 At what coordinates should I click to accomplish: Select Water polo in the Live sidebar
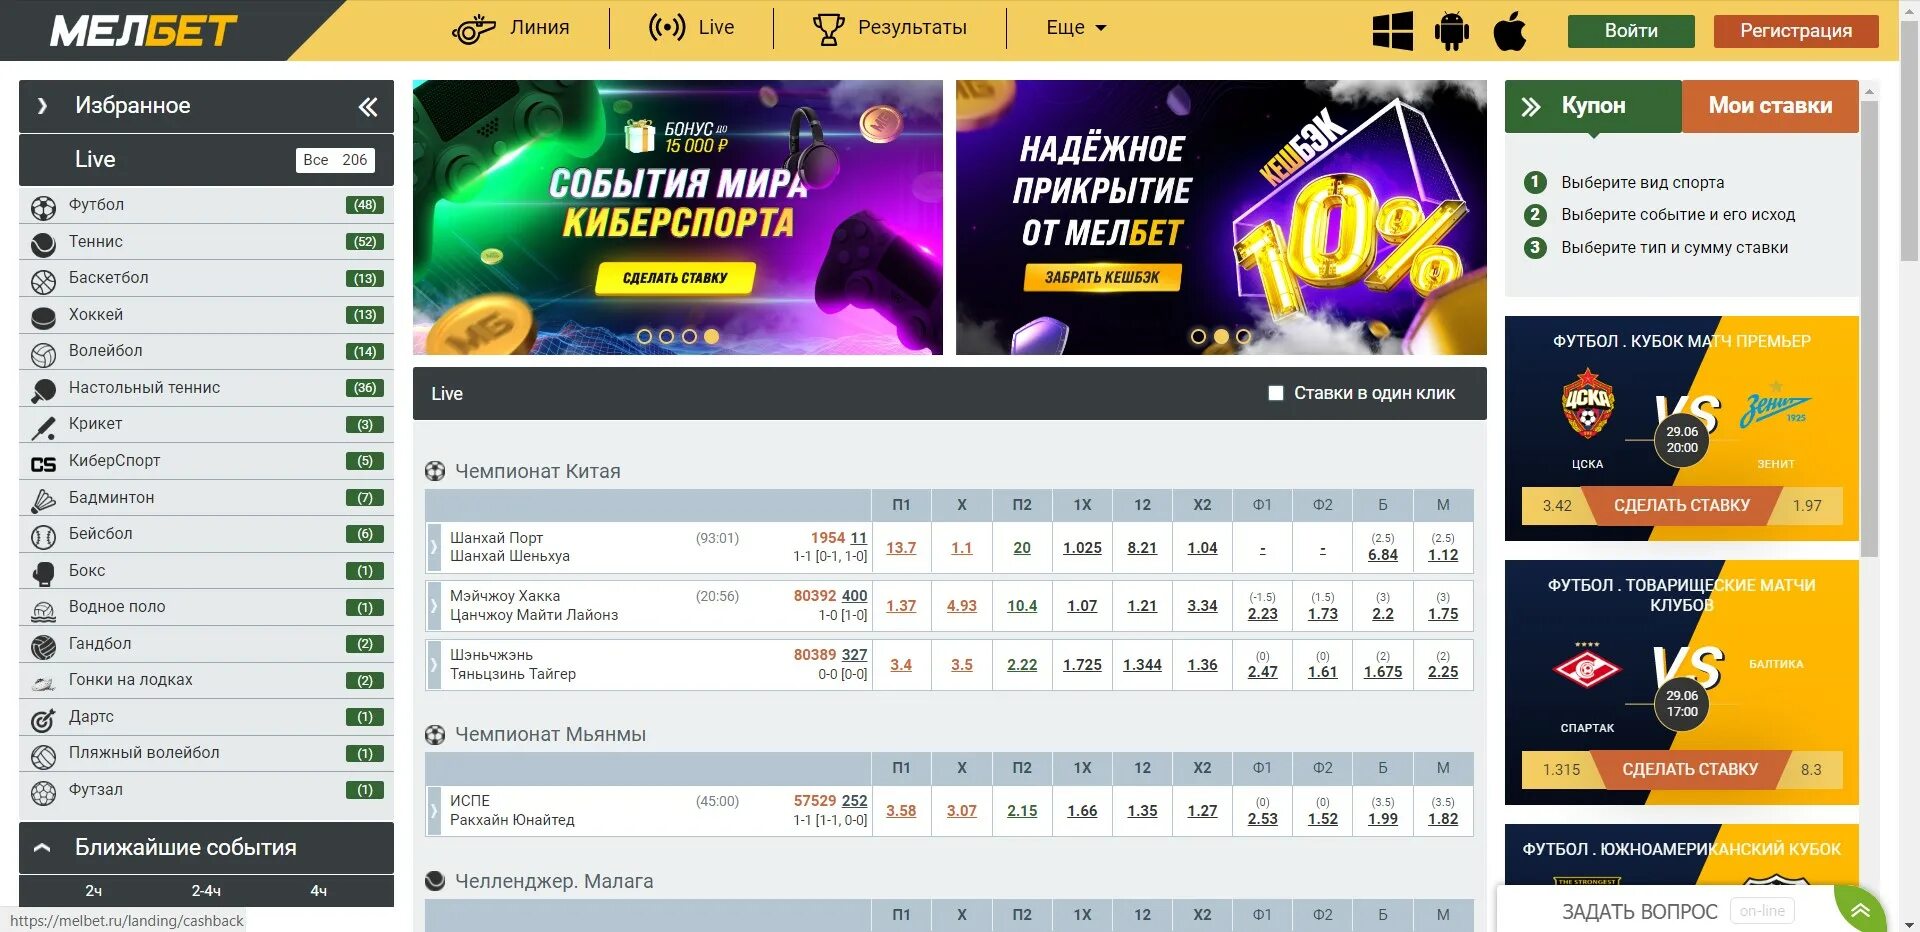point(206,607)
